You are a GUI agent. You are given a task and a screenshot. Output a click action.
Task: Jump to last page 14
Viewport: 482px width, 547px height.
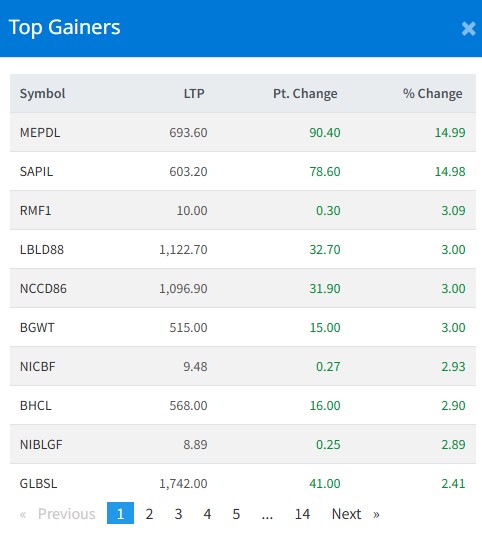[302, 514]
